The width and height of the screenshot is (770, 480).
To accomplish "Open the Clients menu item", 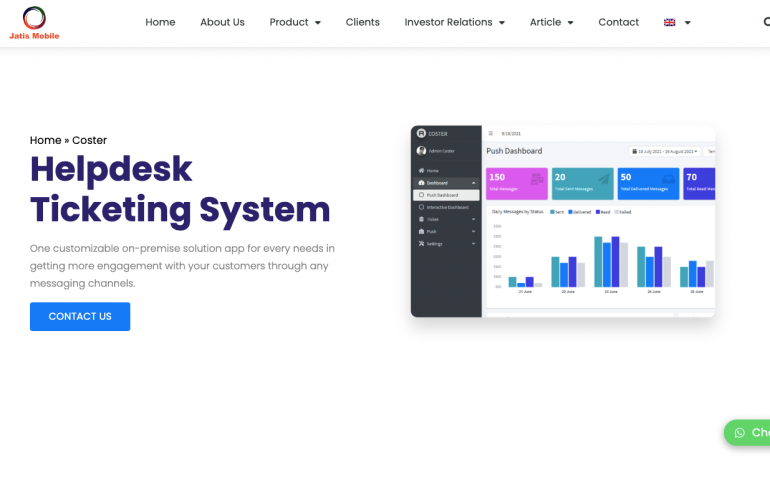I will click(362, 22).
